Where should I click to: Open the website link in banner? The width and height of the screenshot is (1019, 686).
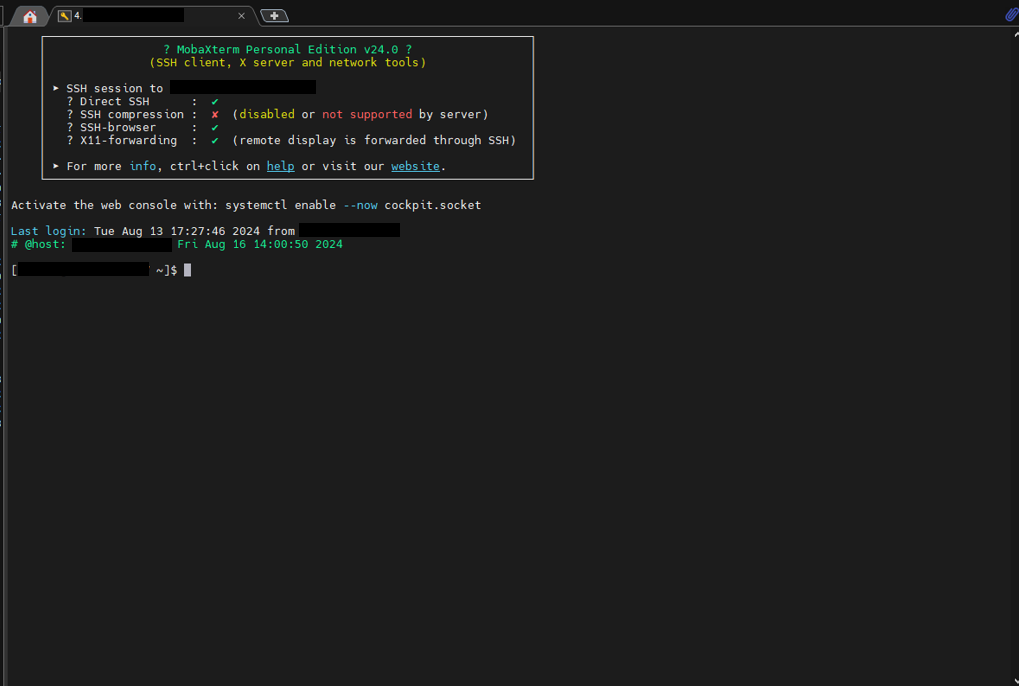pyautogui.click(x=415, y=166)
